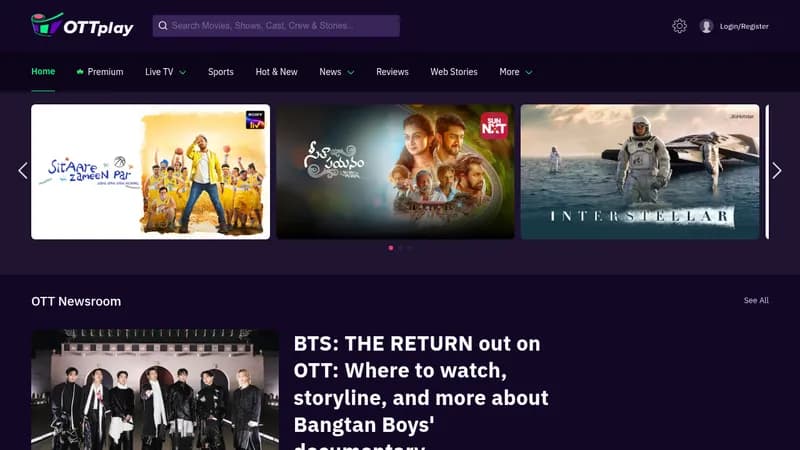Expand the Live TV chevron

[183, 72]
